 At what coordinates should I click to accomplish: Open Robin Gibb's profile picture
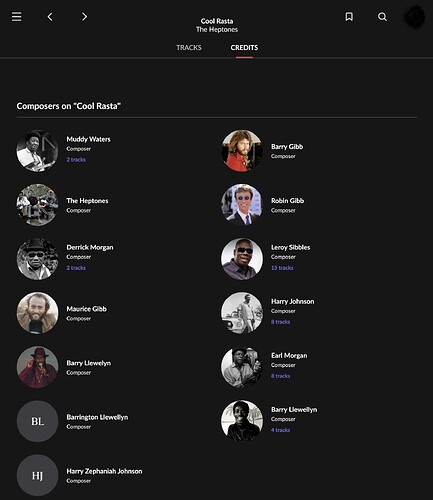(x=242, y=205)
